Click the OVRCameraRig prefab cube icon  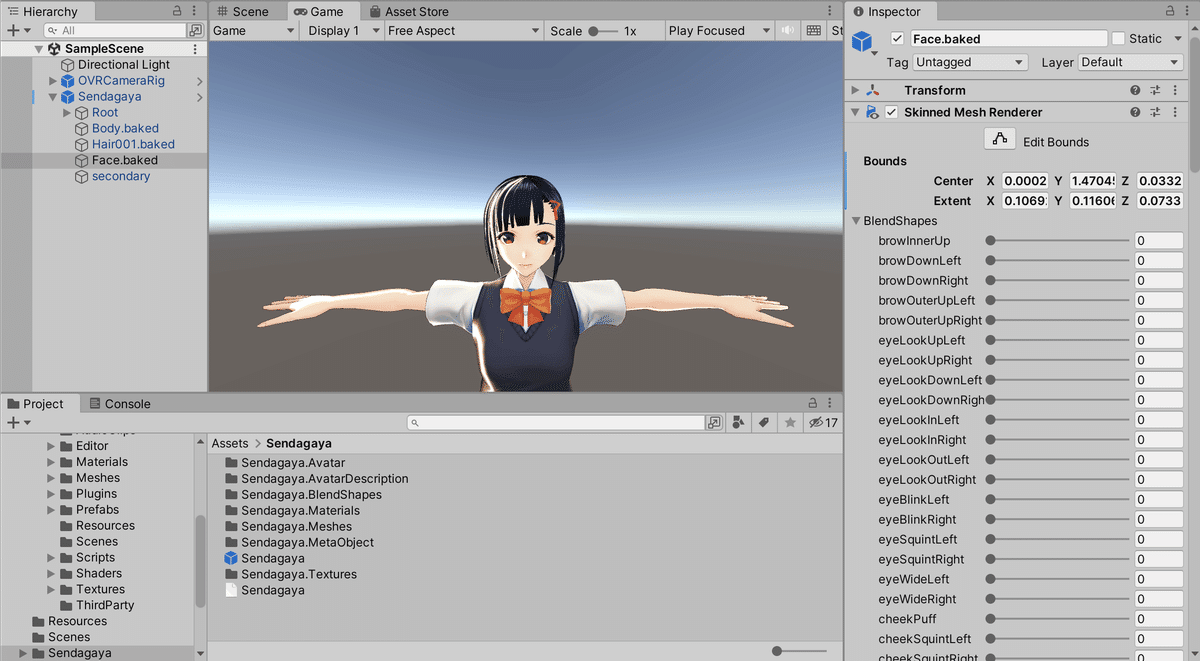pos(68,81)
